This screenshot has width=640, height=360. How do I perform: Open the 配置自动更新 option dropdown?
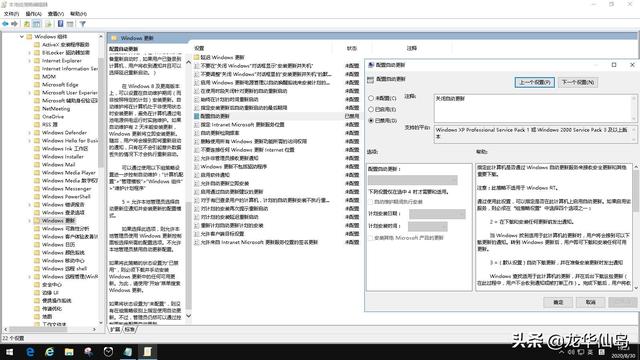412,180
